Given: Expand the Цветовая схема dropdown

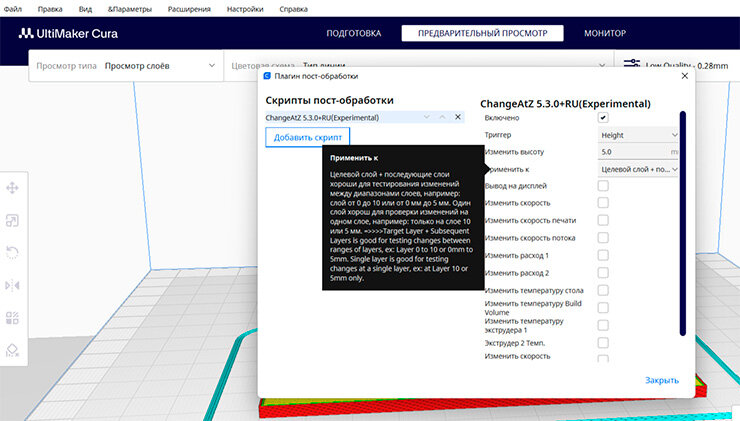Looking at the screenshot, I should (x=602, y=66).
